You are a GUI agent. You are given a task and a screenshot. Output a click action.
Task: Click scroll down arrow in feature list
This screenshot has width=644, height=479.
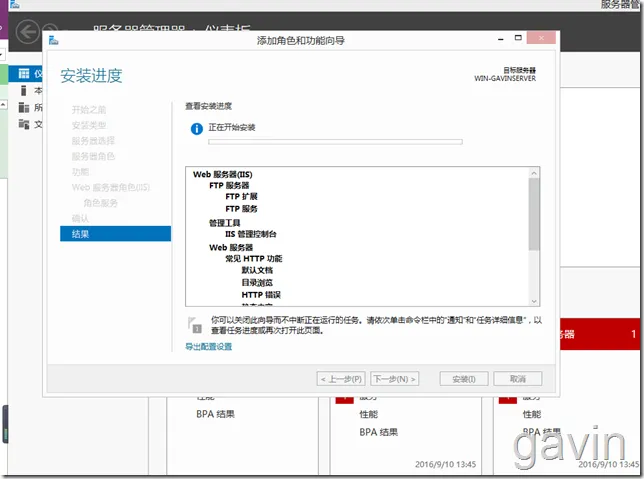click(x=534, y=301)
